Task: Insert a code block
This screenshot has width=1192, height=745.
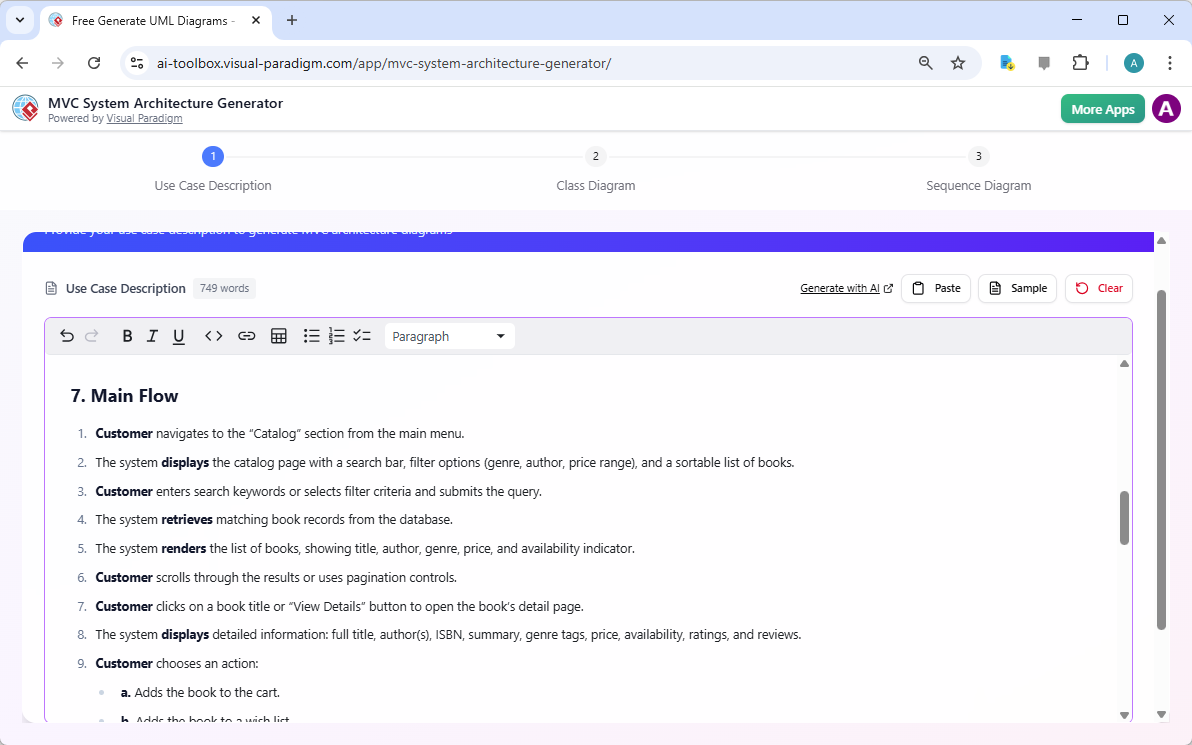Action: pos(213,336)
